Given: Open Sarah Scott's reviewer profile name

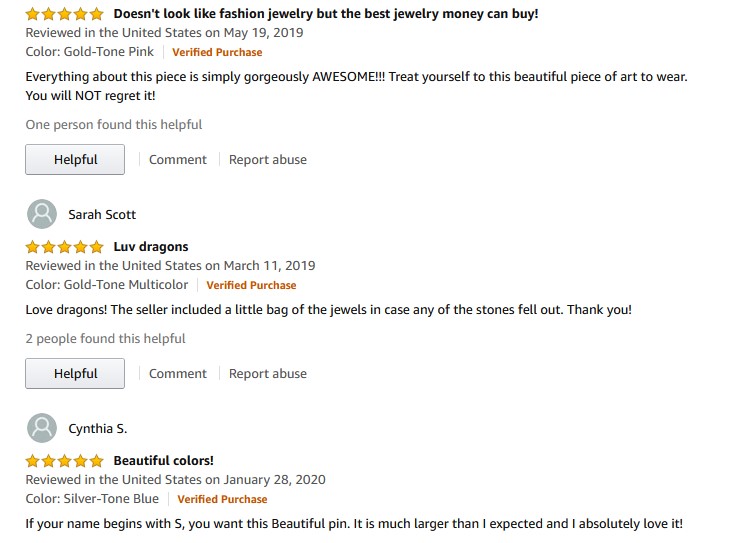Looking at the screenshot, I should (x=102, y=215).
